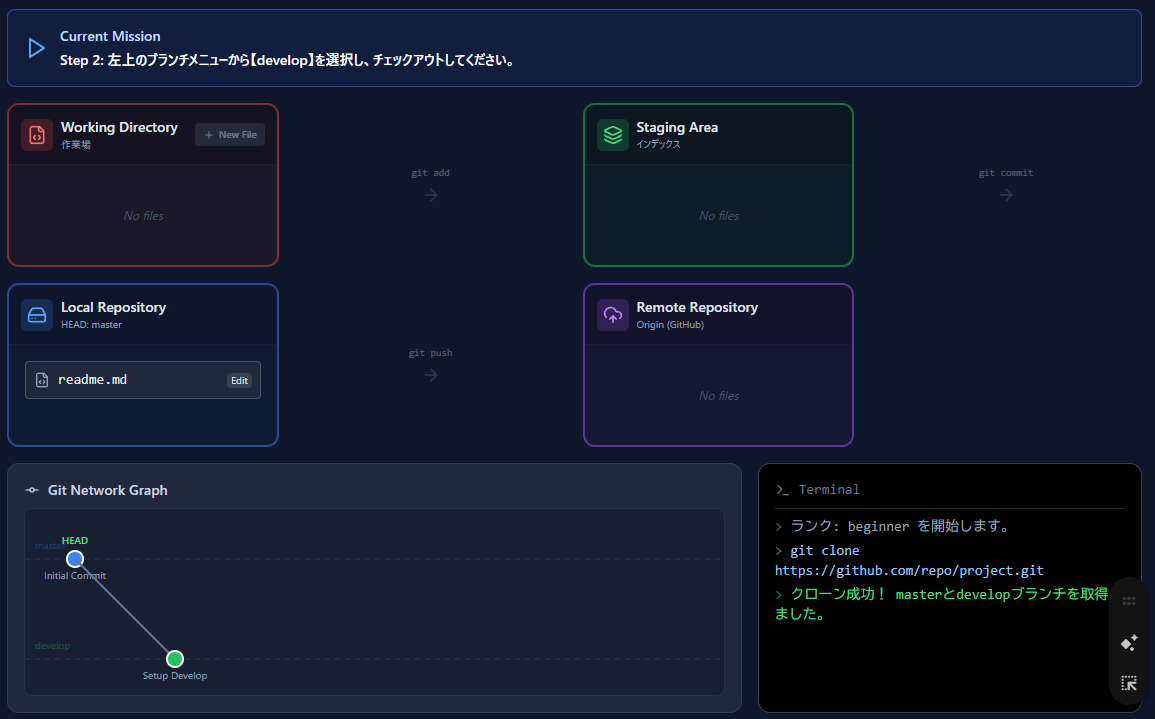This screenshot has width=1155, height=719.
Task: Click the Remote Repository cloud upload icon
Action: (x=612, y=315)
